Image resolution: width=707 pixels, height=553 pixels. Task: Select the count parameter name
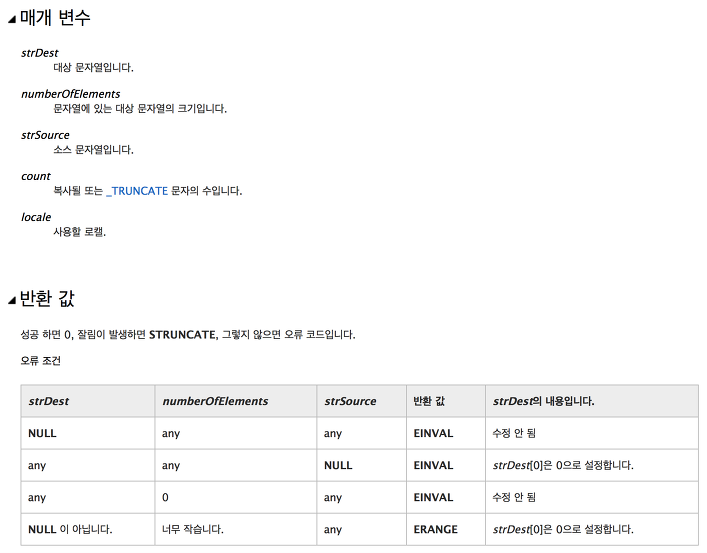tap(36, 176)
